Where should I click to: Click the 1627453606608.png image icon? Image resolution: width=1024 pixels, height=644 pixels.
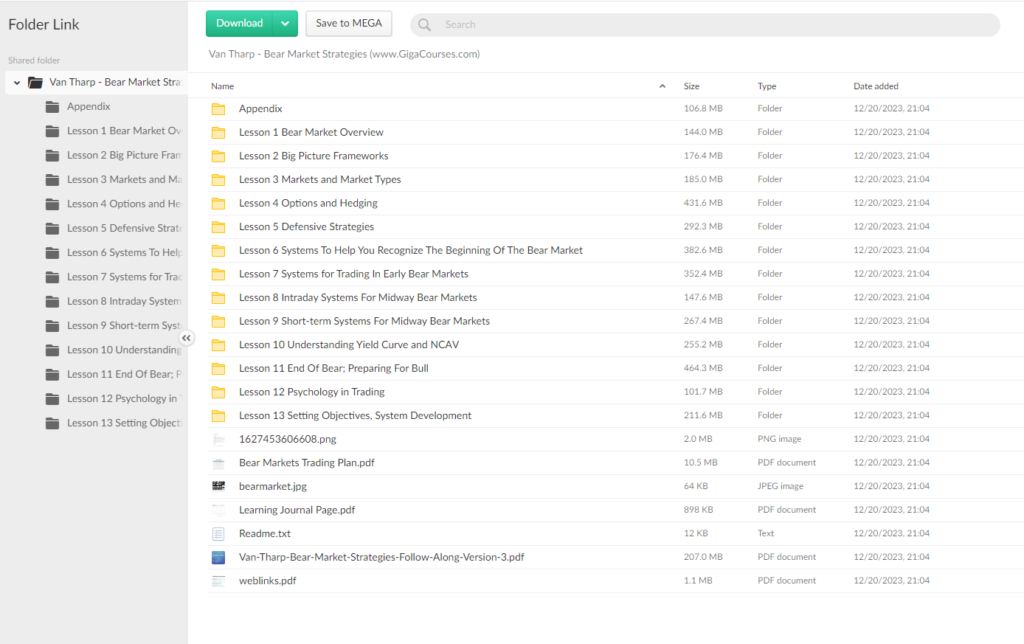click(218, 439)
